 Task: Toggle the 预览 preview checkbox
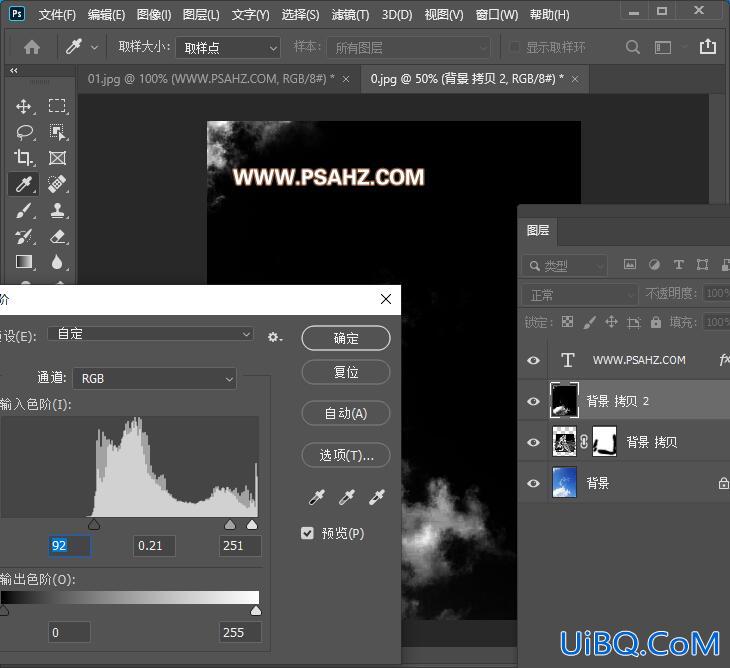click(307, 533)
